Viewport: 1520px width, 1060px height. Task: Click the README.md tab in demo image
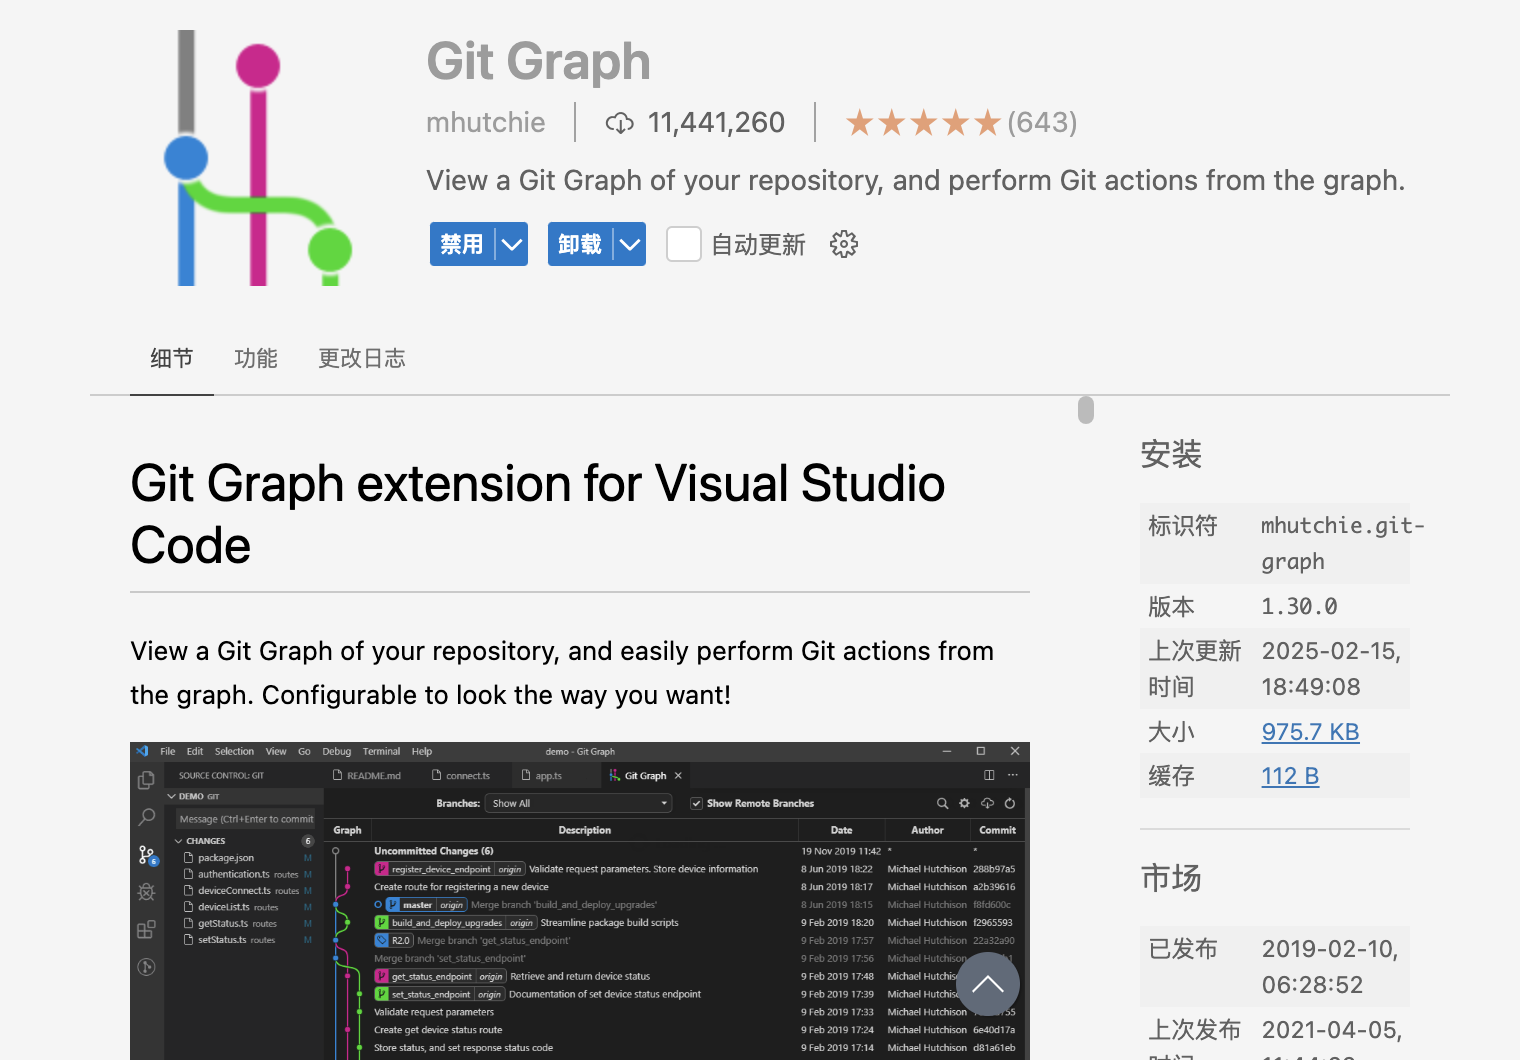[x=367, y=775]
